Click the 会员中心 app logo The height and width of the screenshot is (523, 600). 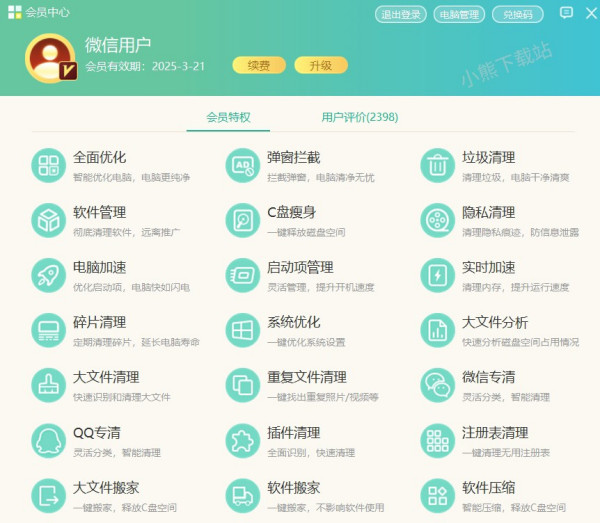coord(15,12)
